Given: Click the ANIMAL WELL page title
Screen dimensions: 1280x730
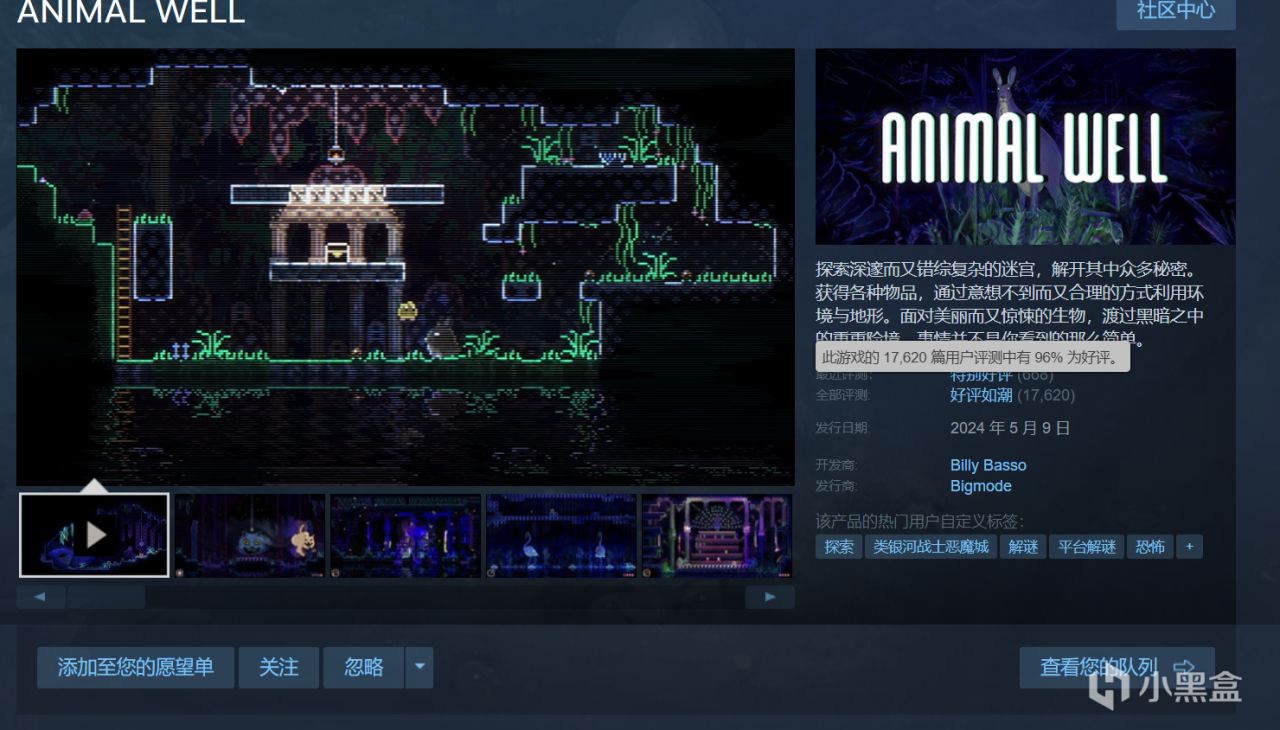Looking at the screenshot, I should pyautogui.click(x=131, y=11).
